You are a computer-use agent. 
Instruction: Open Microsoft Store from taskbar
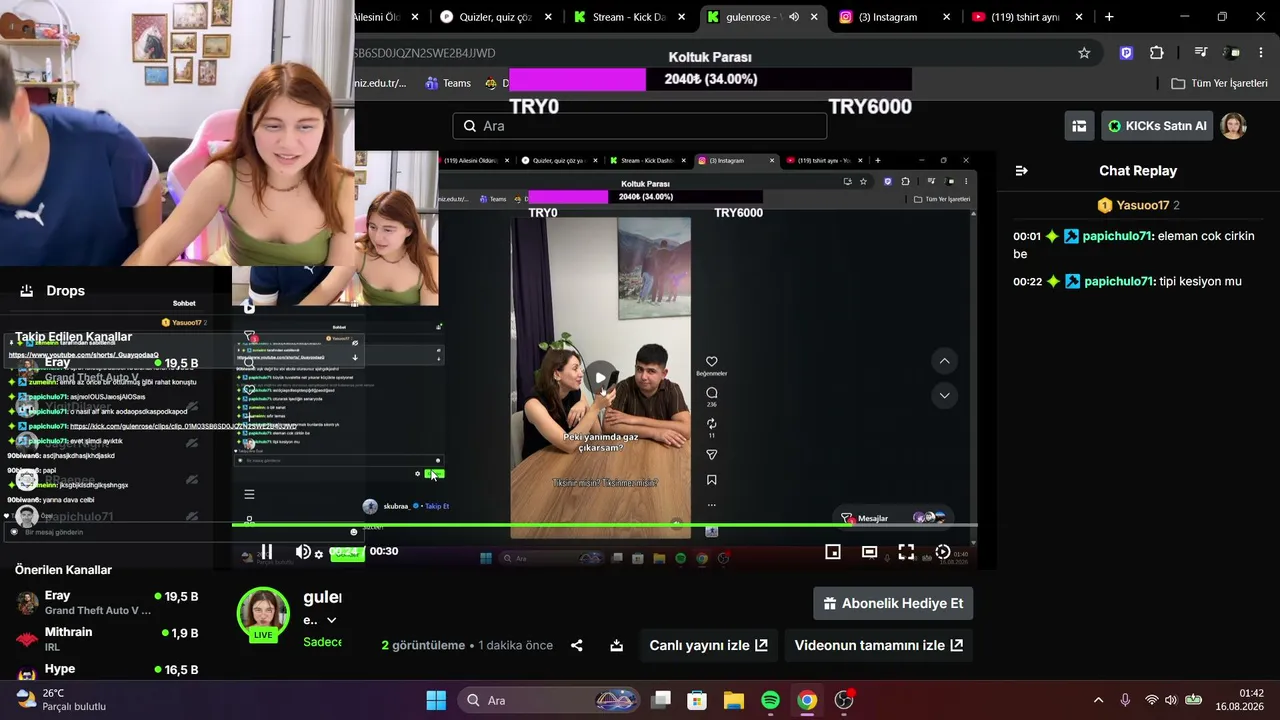(x=697, y=700)
